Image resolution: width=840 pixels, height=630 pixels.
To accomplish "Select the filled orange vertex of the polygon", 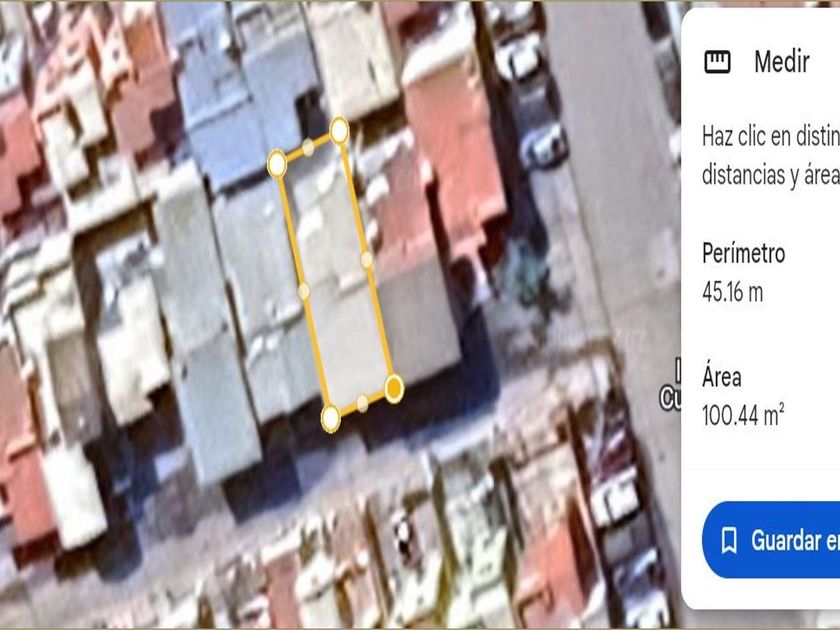I will click(394, 388).
